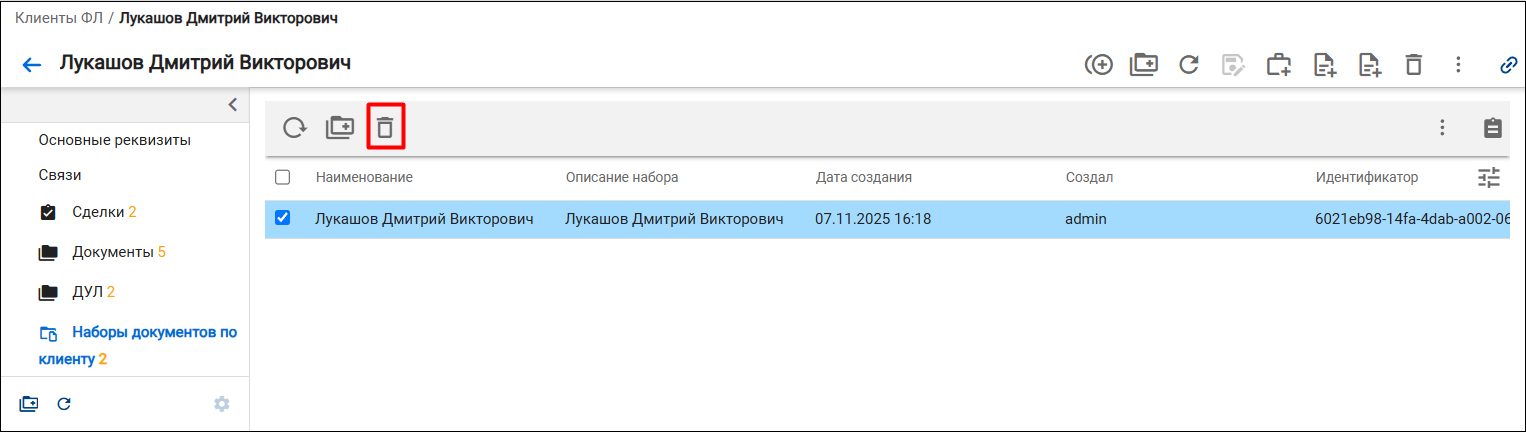
Task: Click the link icon in the top-right header
Action: pos(1509,65)
